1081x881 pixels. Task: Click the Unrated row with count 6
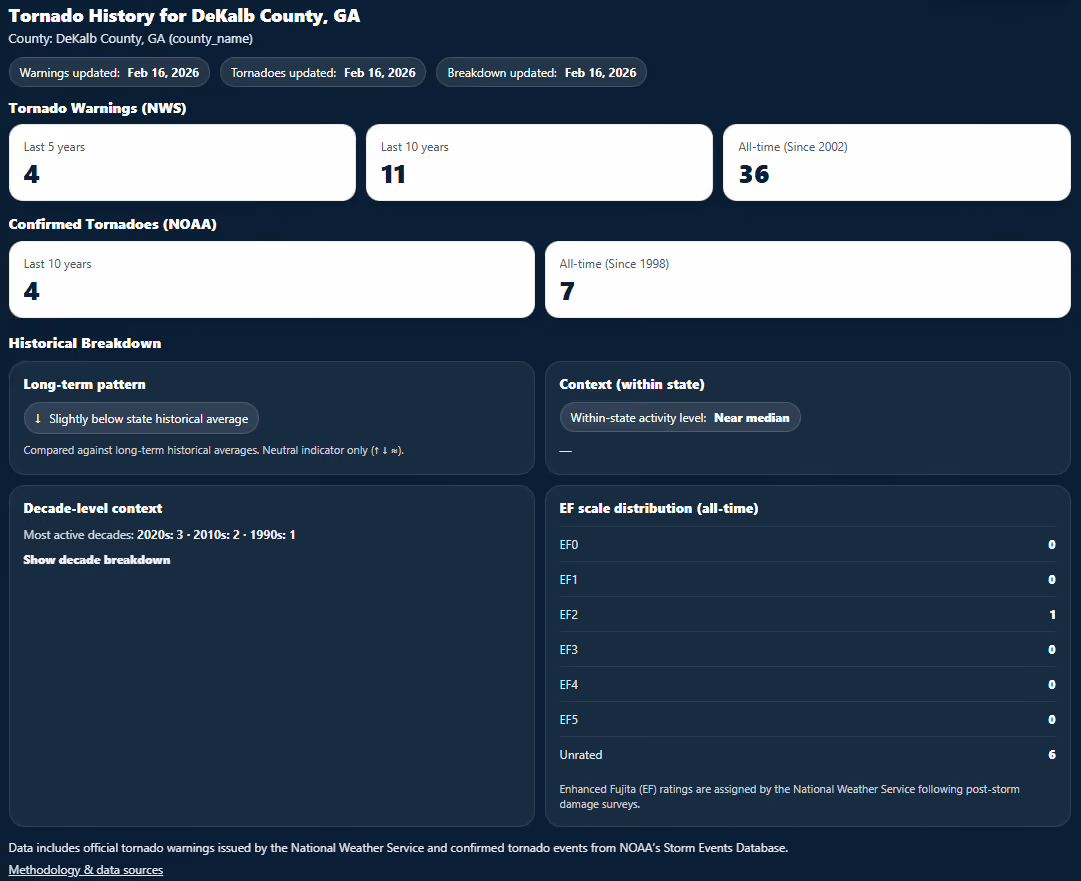(x=807, y=755)
